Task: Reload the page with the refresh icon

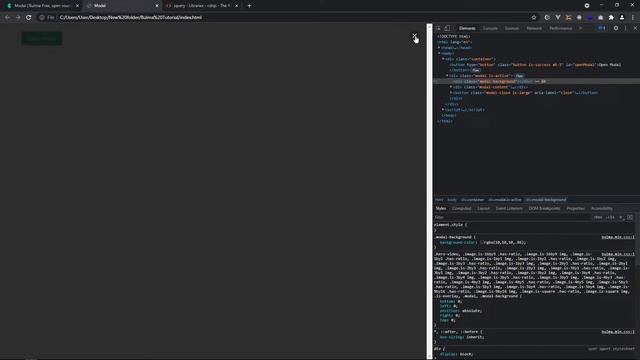Action: coord(29,18)
